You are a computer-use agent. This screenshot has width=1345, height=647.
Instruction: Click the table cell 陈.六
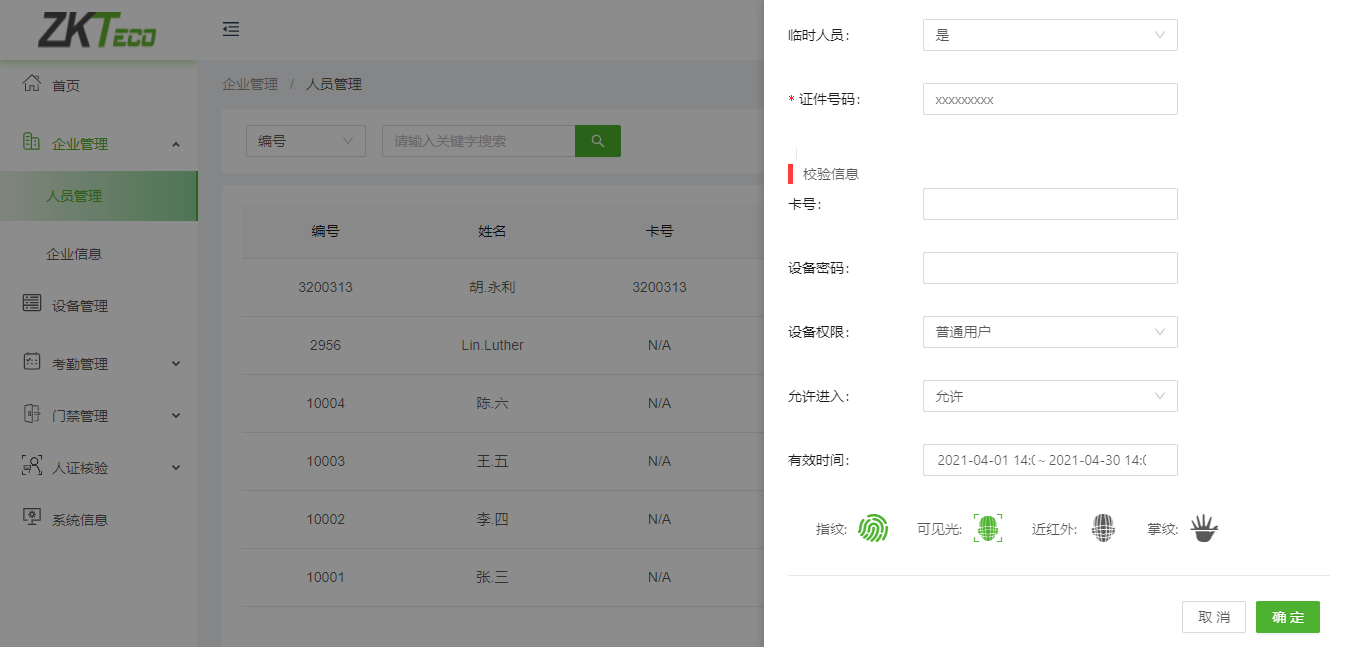(492, 403)
